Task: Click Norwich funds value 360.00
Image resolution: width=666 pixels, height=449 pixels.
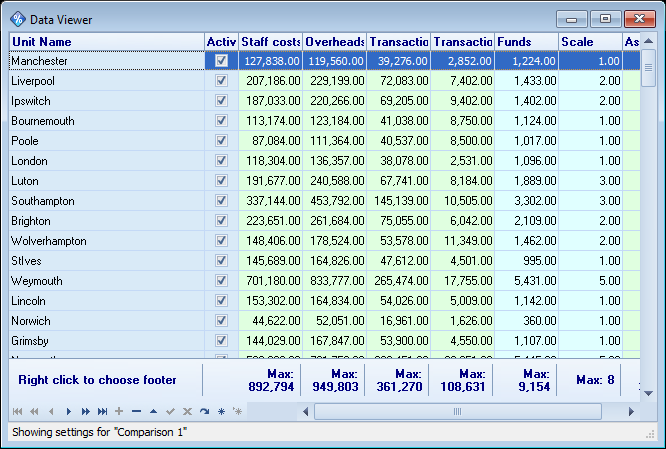Action: 526,321
